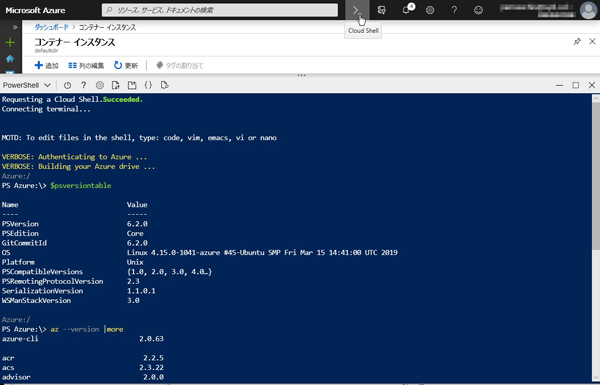This screenshot has height=385, width=600.
Task: Open the editor curly braces icon
Action: [x=148, y=85]
